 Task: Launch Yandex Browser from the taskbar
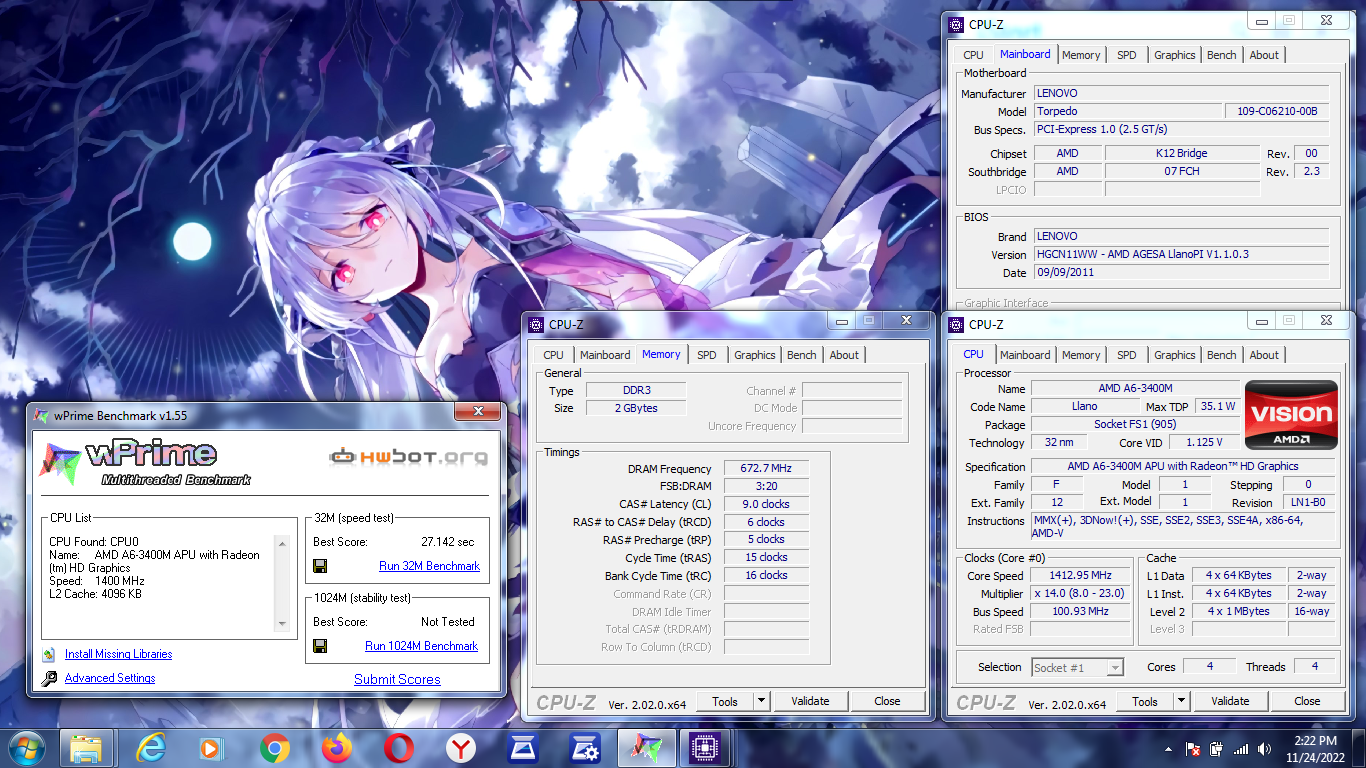(461, 748)
